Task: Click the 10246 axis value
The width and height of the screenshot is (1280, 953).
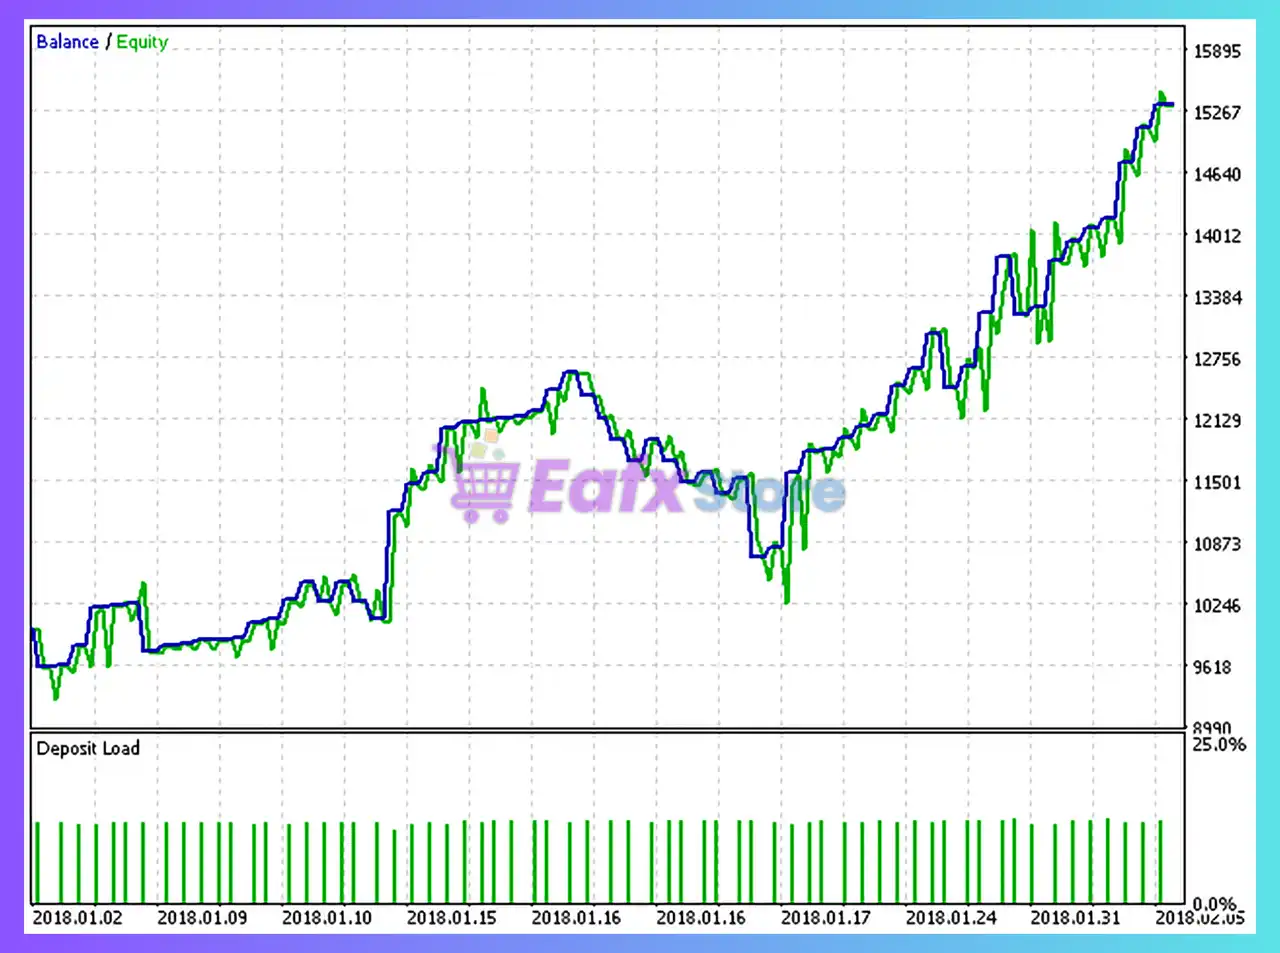Action: coord(1217,605)
